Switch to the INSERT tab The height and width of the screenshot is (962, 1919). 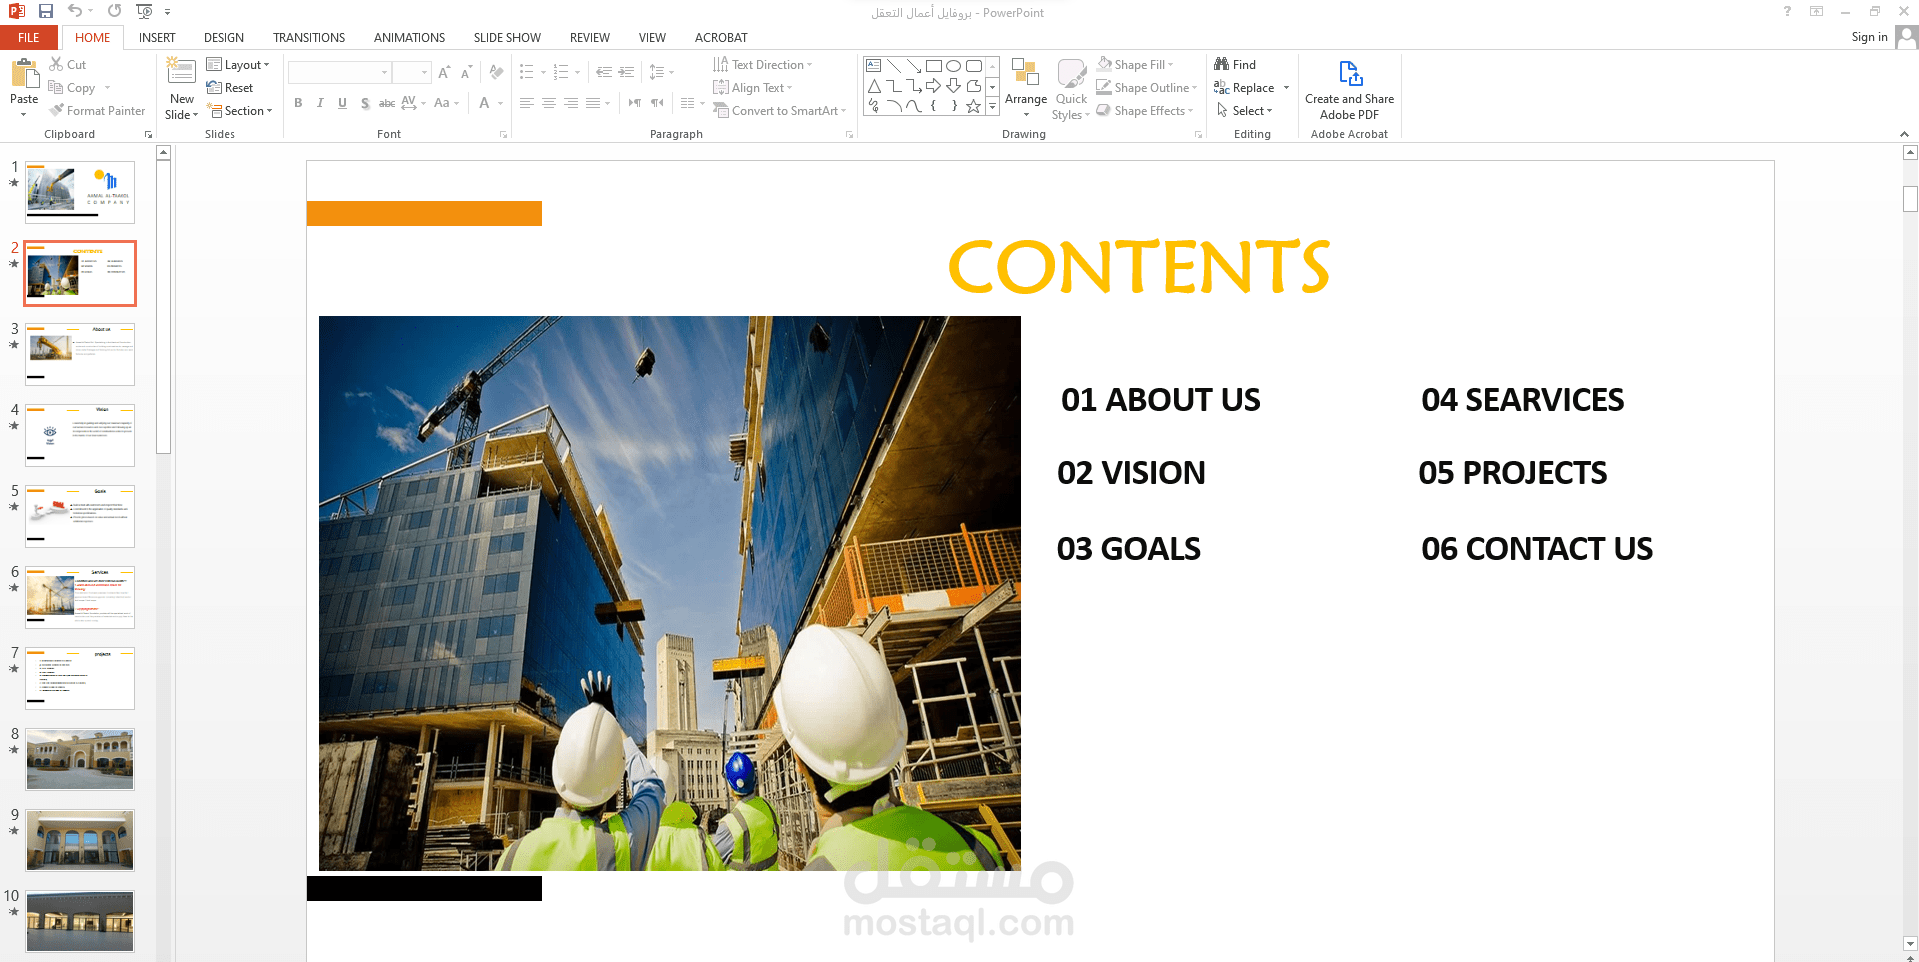[157, 38]
